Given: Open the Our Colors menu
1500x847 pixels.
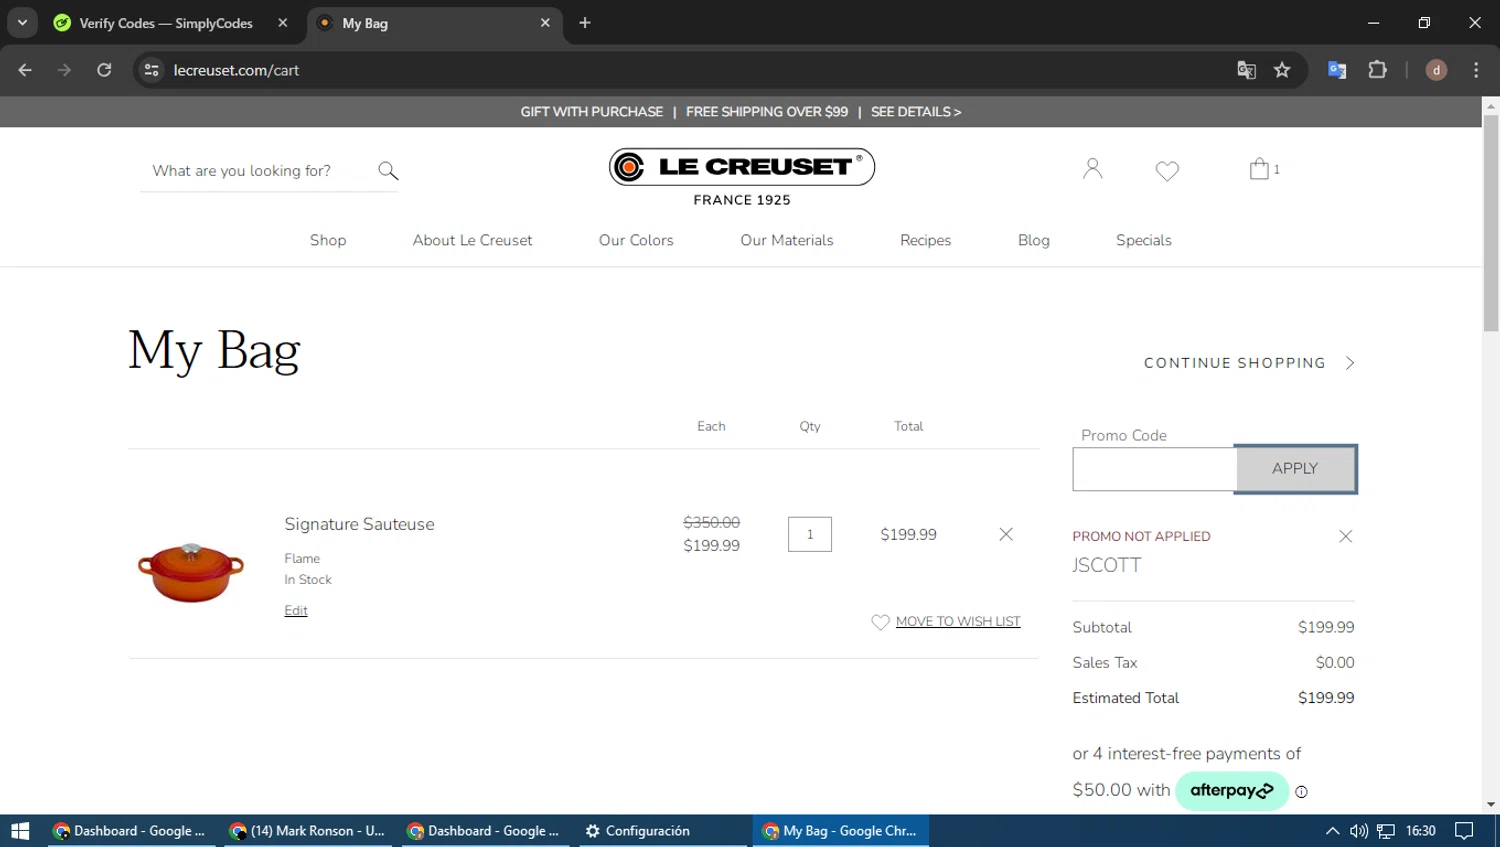Looking at the screenshot, I should tap(636, 240).
